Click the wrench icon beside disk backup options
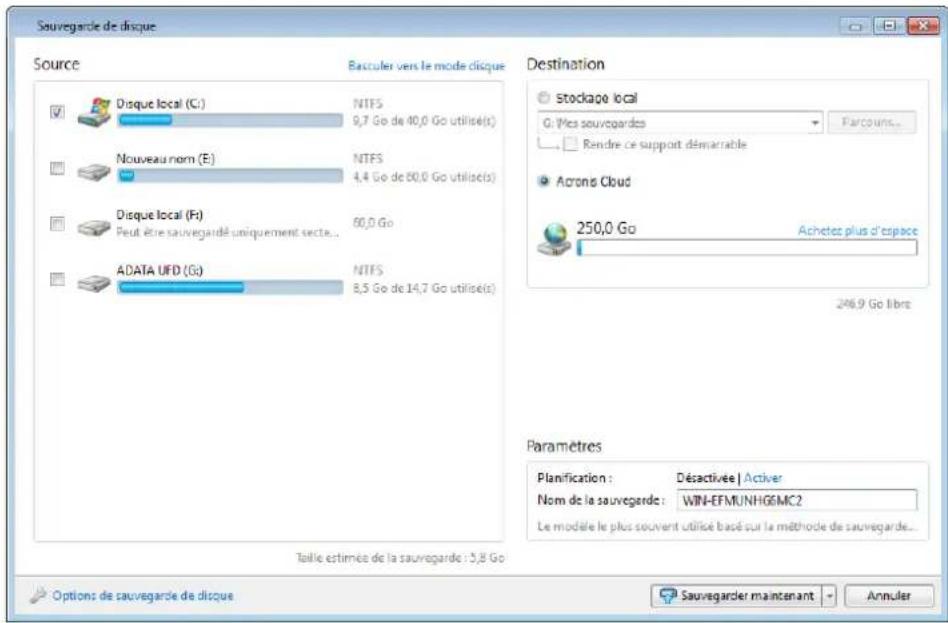 37,595
